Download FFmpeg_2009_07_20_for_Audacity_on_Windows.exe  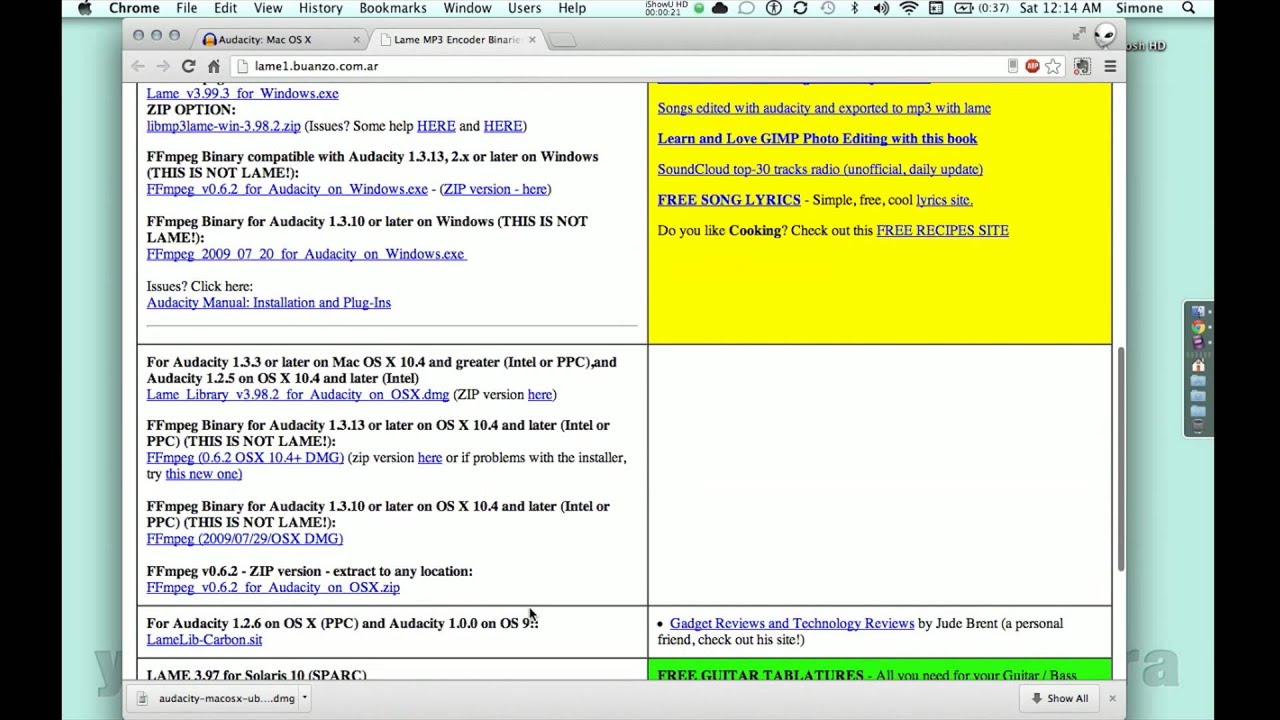[305, 254]
